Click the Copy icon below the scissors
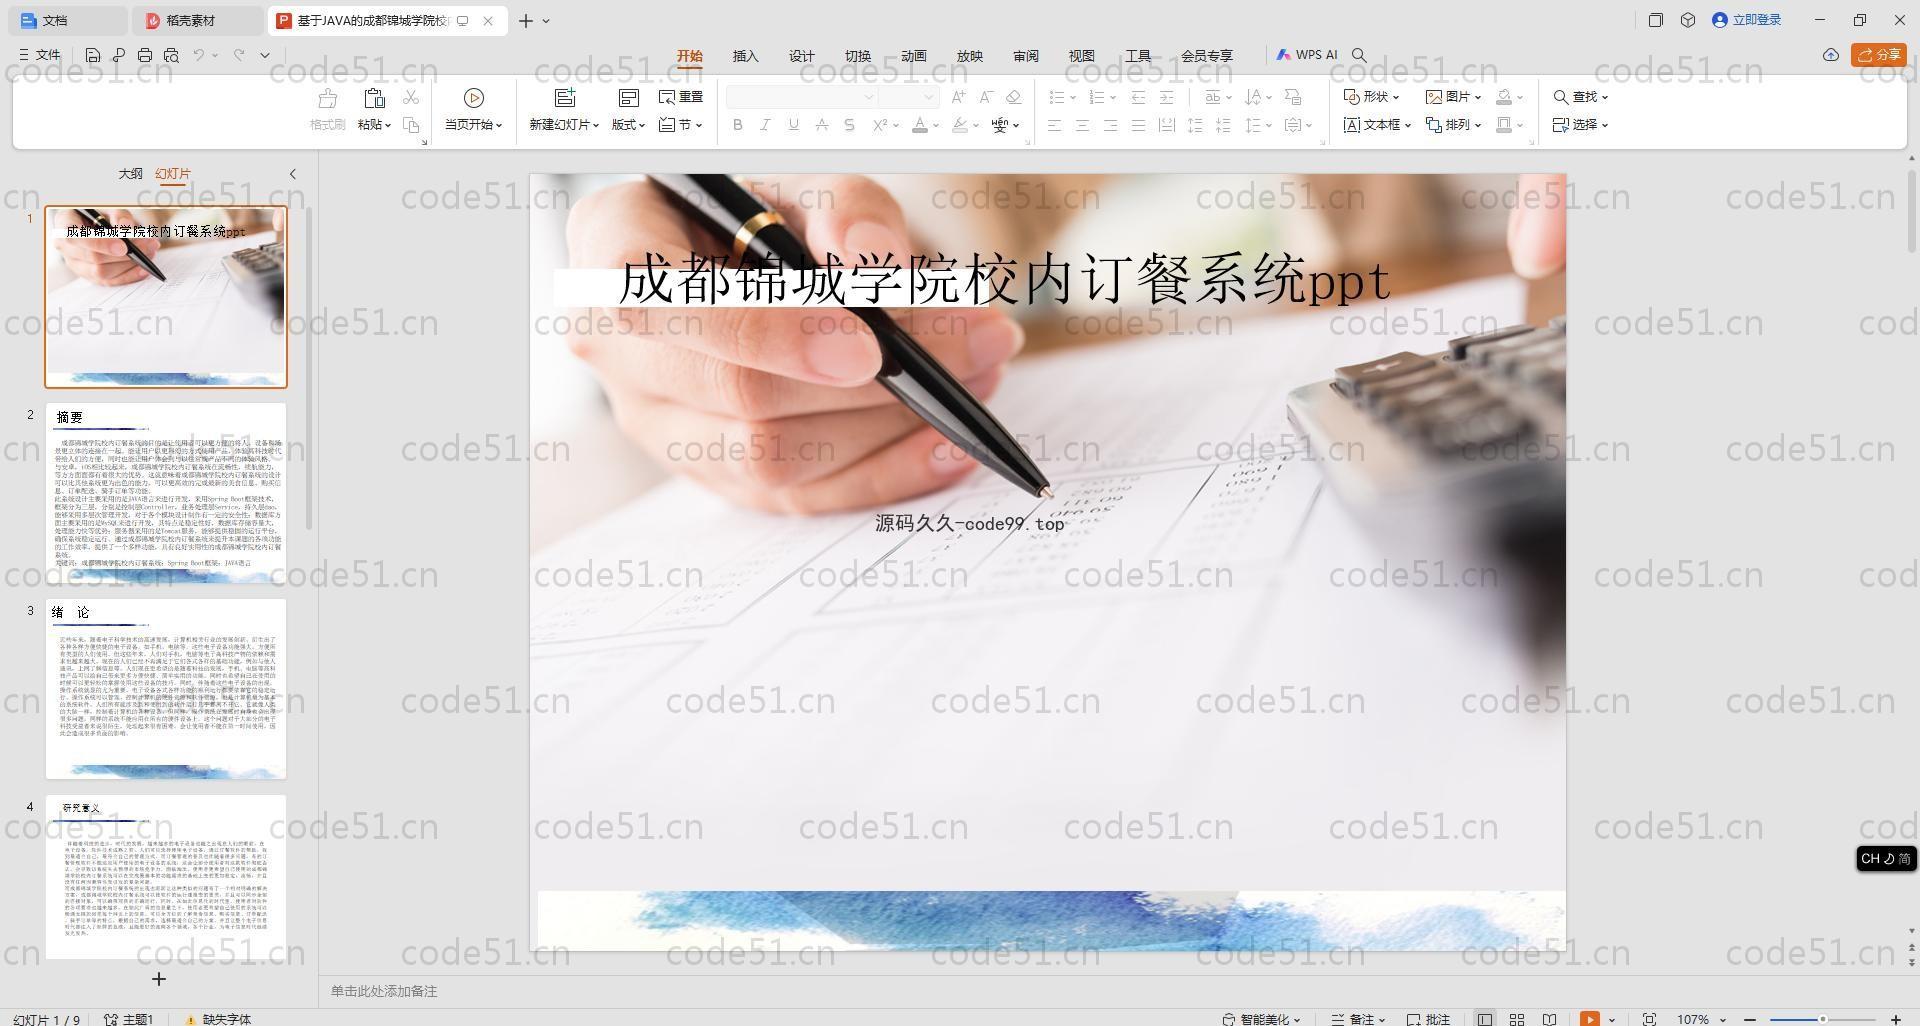The height and width of the screenshot is (1026, 1920). point(410,125)
